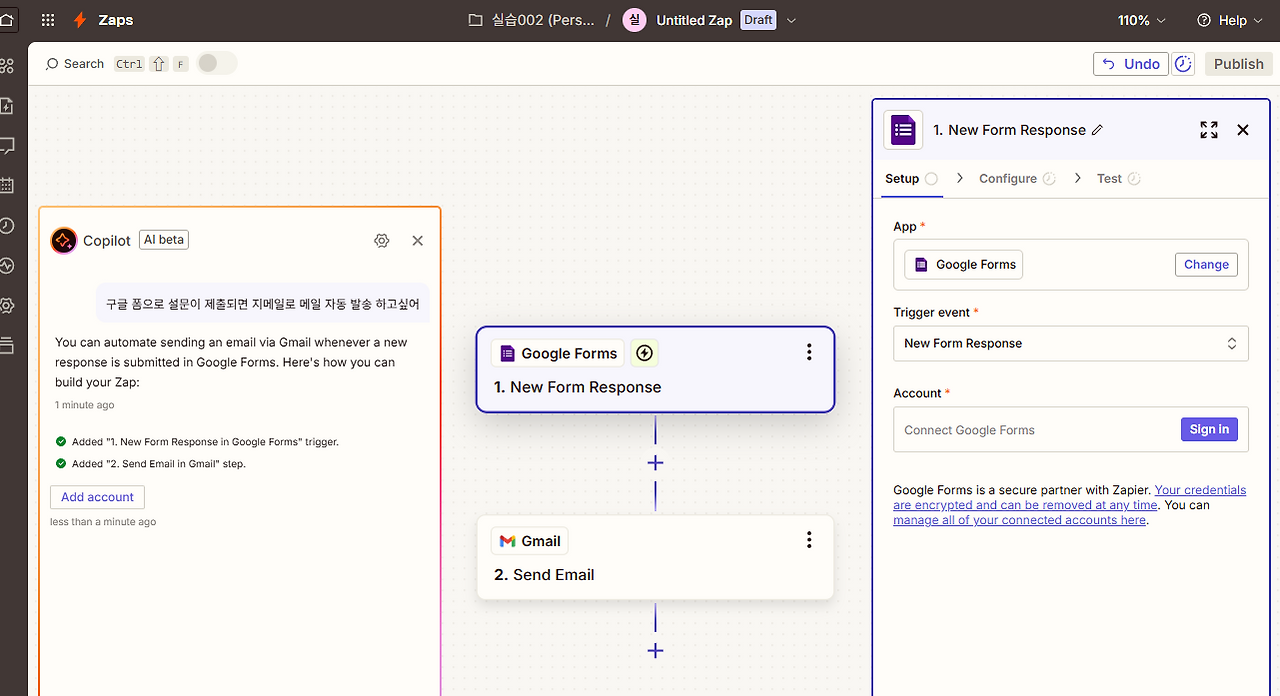Click the 실 user avatar badge

pyautogui.click(x=634, y=20)
